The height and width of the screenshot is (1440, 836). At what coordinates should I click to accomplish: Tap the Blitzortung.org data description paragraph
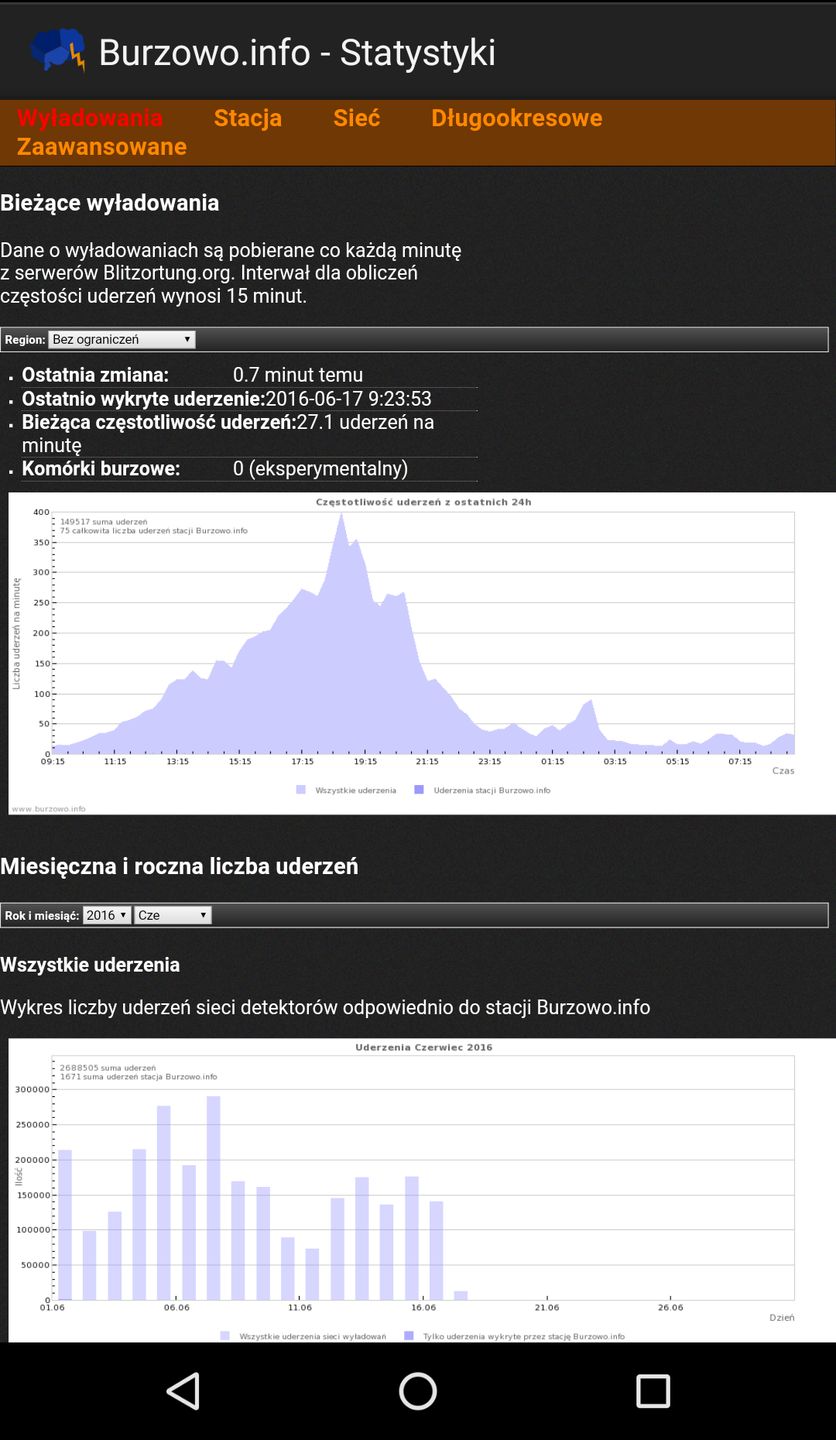click(x=231, y=273)
